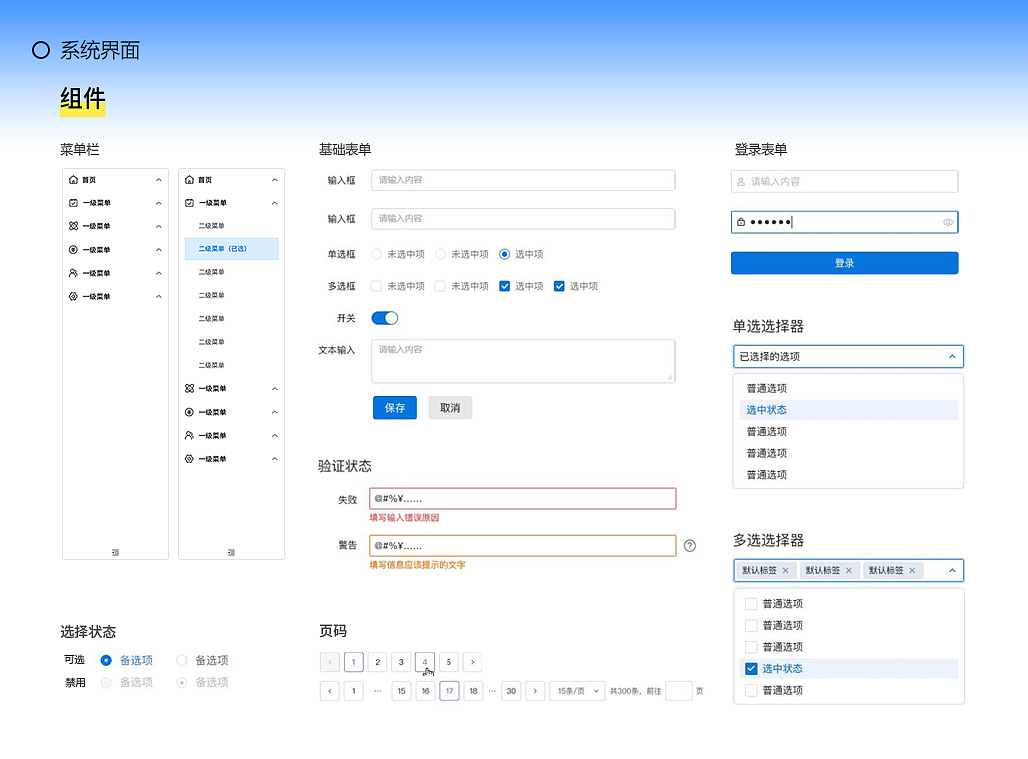Screen dimensions: 1028x759
Task: Click the 文本输入 textarea
Action: (523, 361)
